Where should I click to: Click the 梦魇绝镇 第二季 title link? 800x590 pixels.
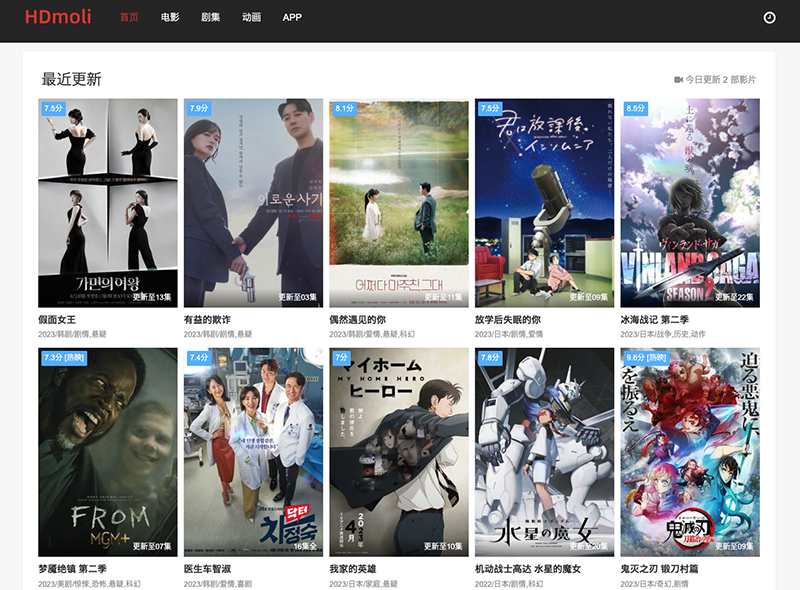(x=72, y=569)
